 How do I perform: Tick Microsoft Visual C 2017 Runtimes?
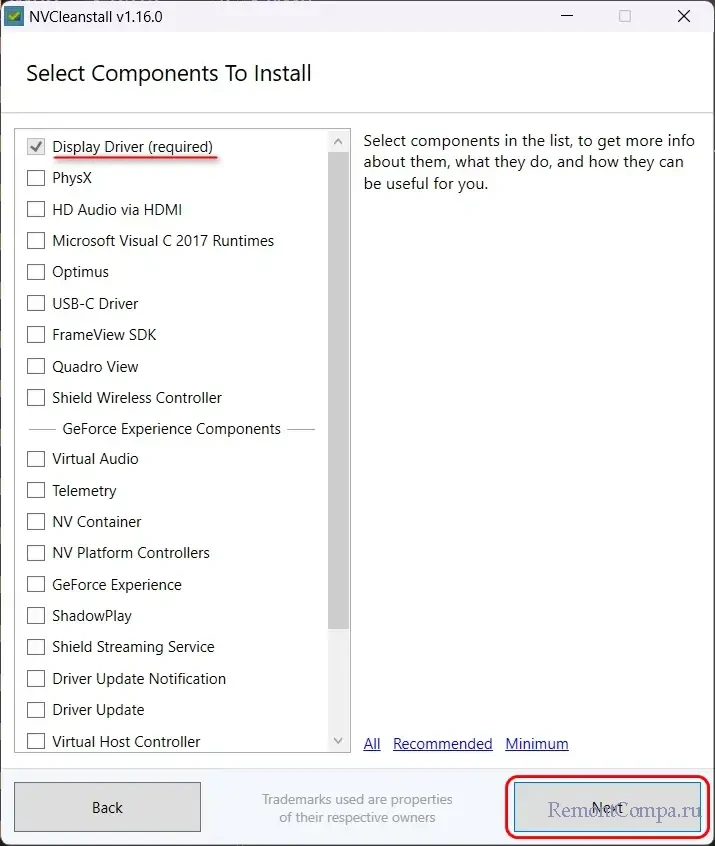[36, 241]
